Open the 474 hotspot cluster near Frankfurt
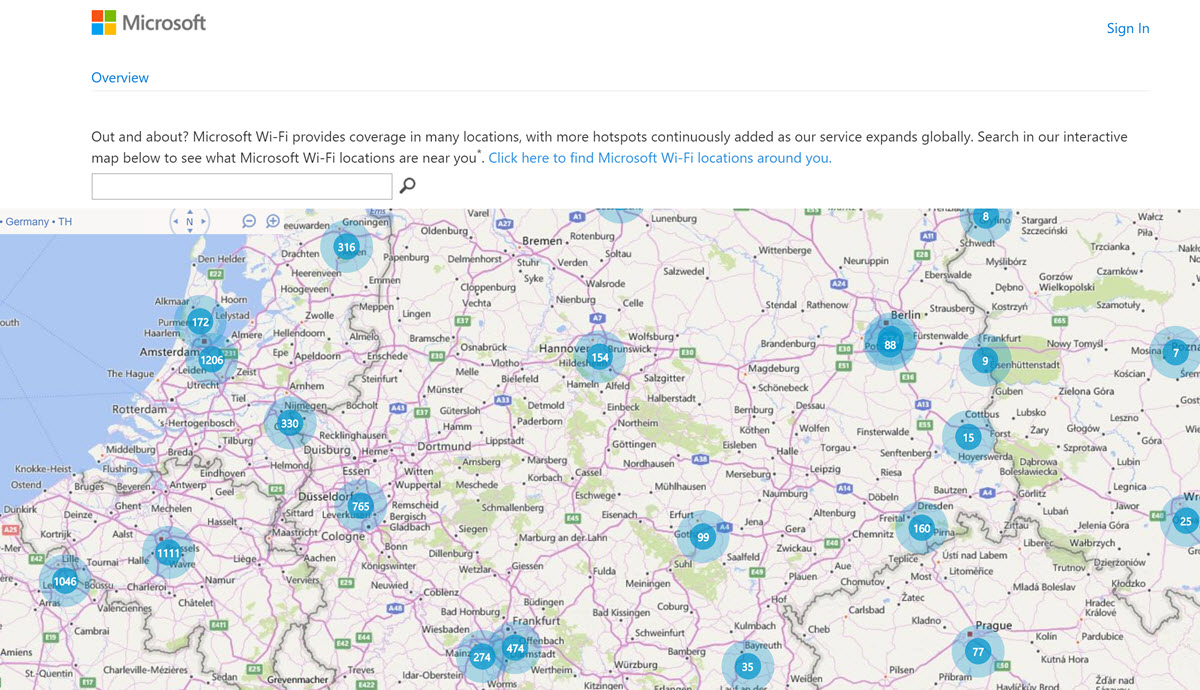The image size is (1200, 690). click(x=515, y=648)
